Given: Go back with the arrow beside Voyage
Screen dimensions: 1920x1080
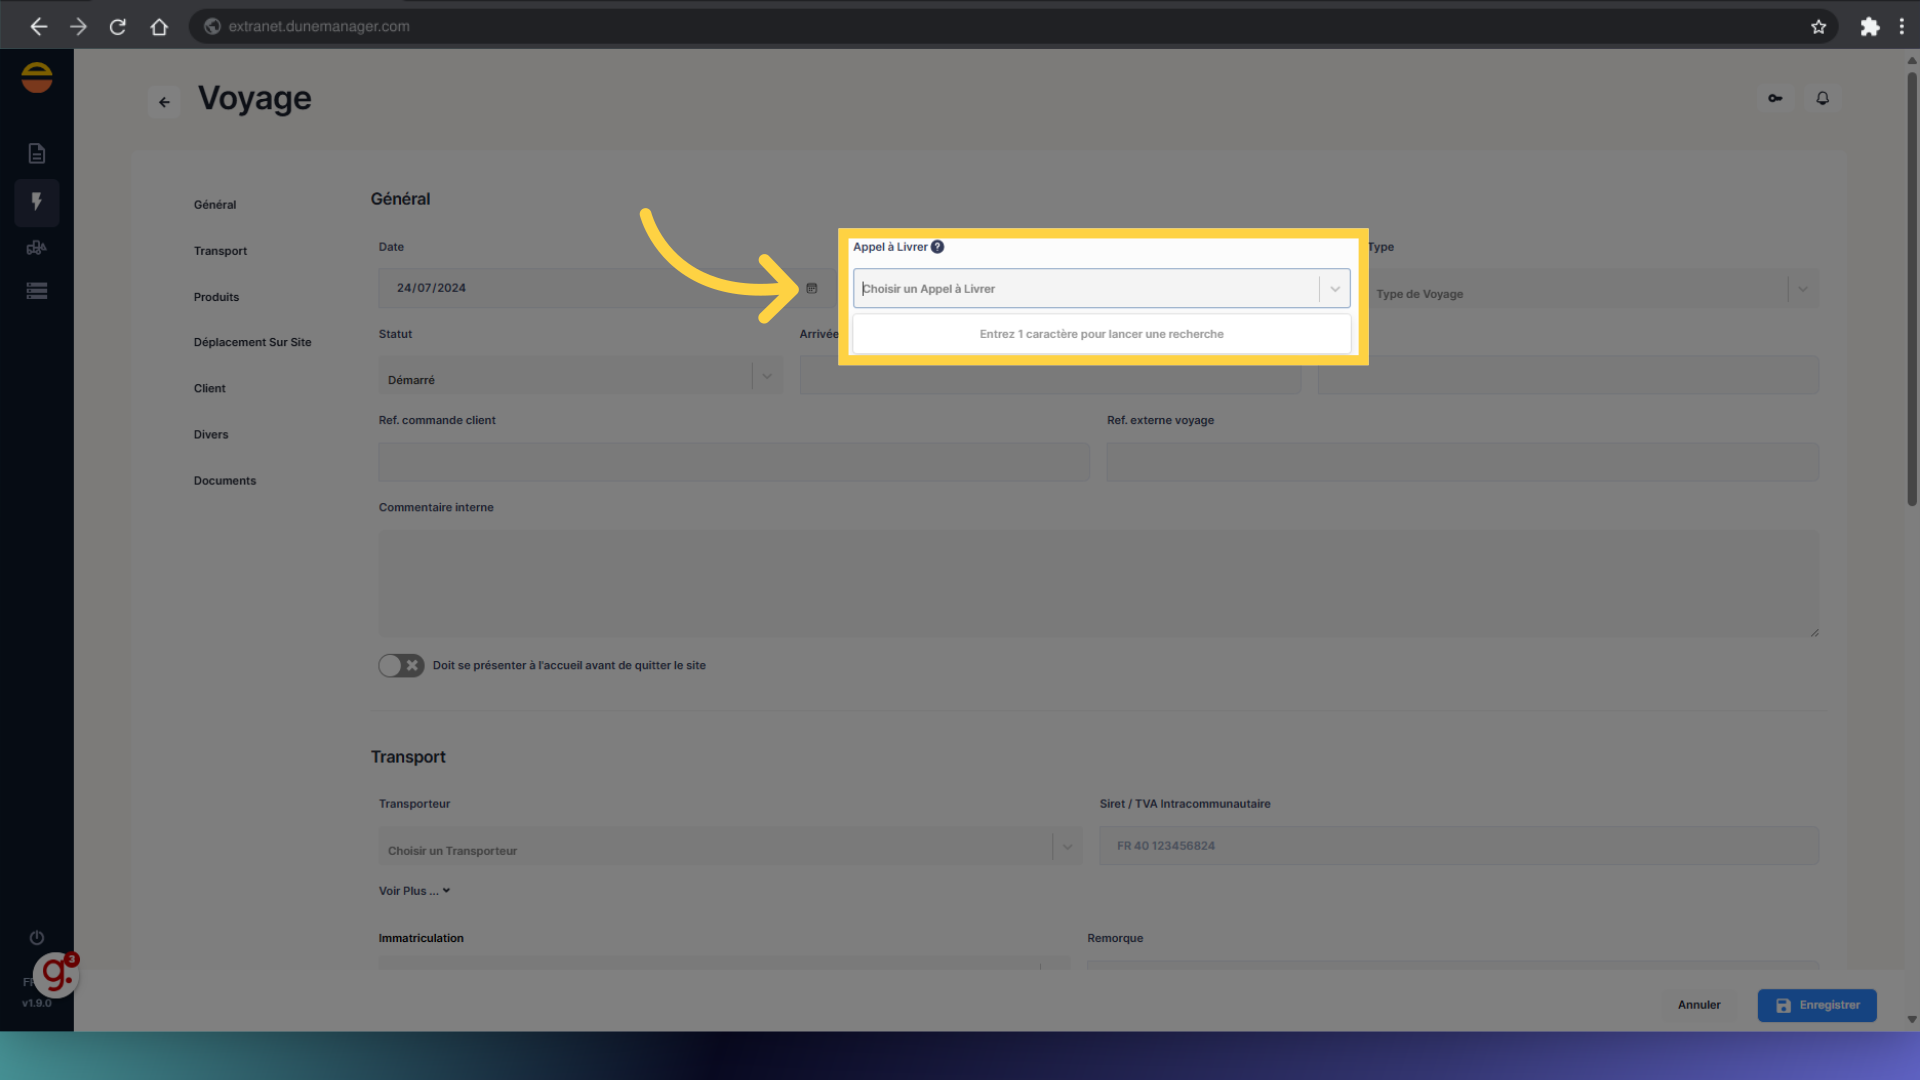Looking at the screenshot, I should coord(164,102).
